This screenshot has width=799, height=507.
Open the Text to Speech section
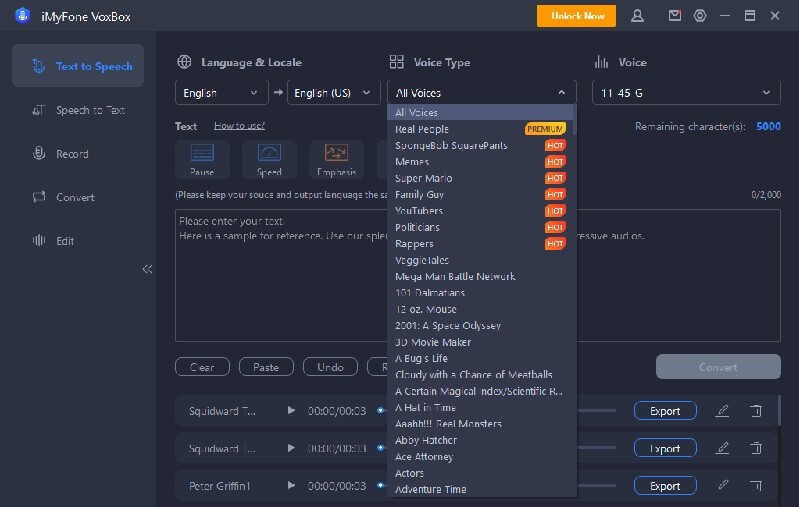(x=78, y=66)
